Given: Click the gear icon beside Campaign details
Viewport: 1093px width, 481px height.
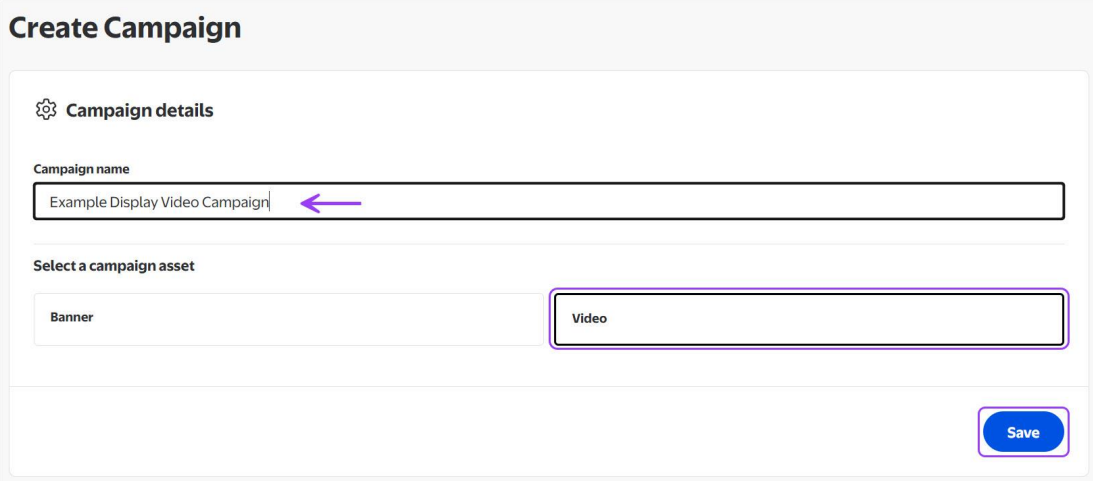Looking at the screenshot, I should [x=44, y=110].
